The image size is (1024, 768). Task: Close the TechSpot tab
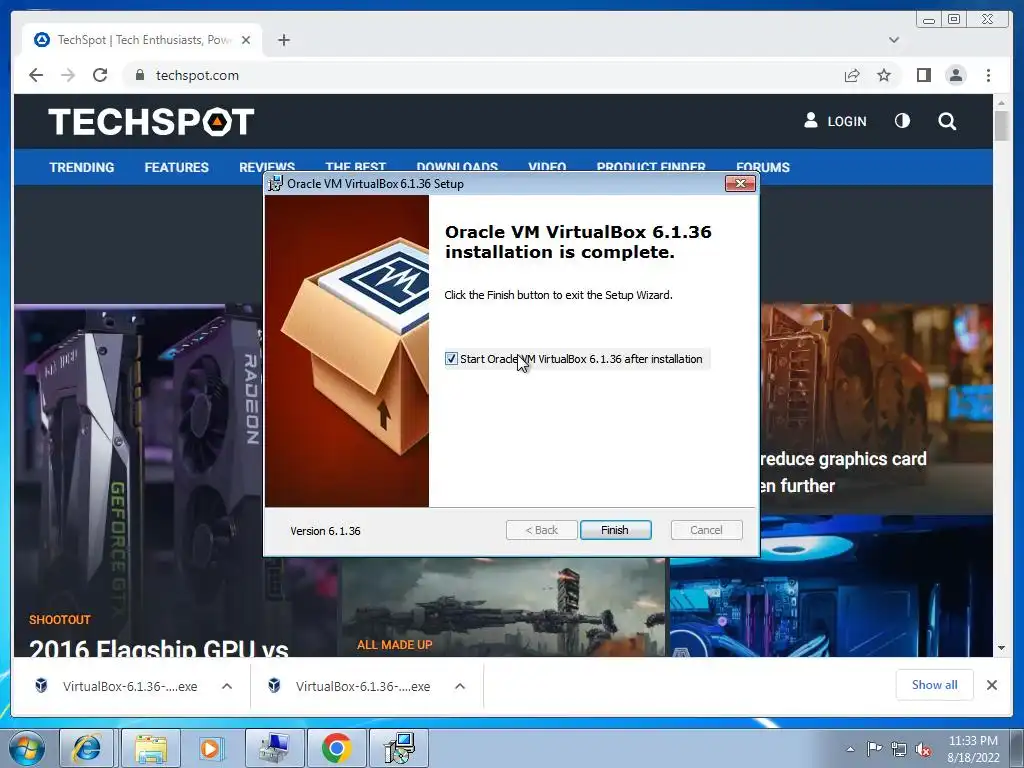[246, 40]
